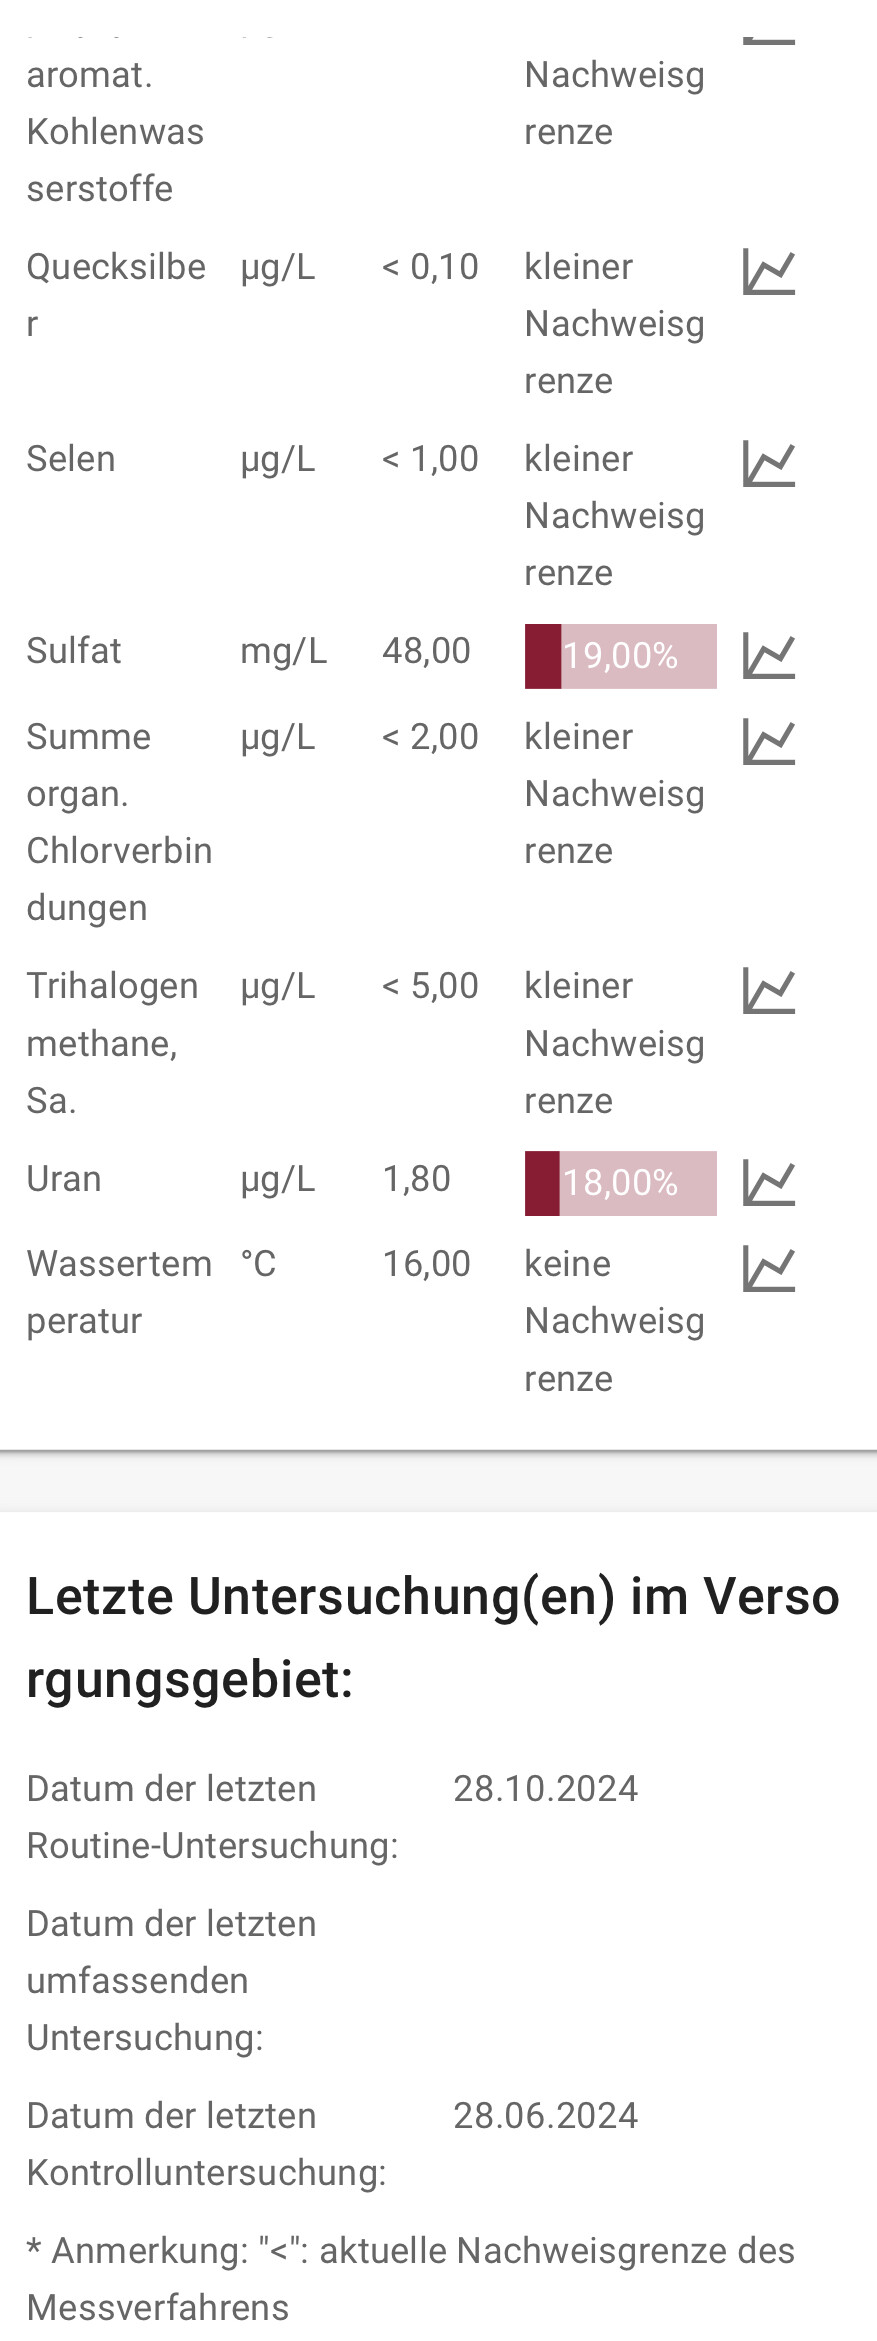Viewport: 877px width, 2341px height.
Task: Click the partially visible chart icon at top
Action: [769, 42]
